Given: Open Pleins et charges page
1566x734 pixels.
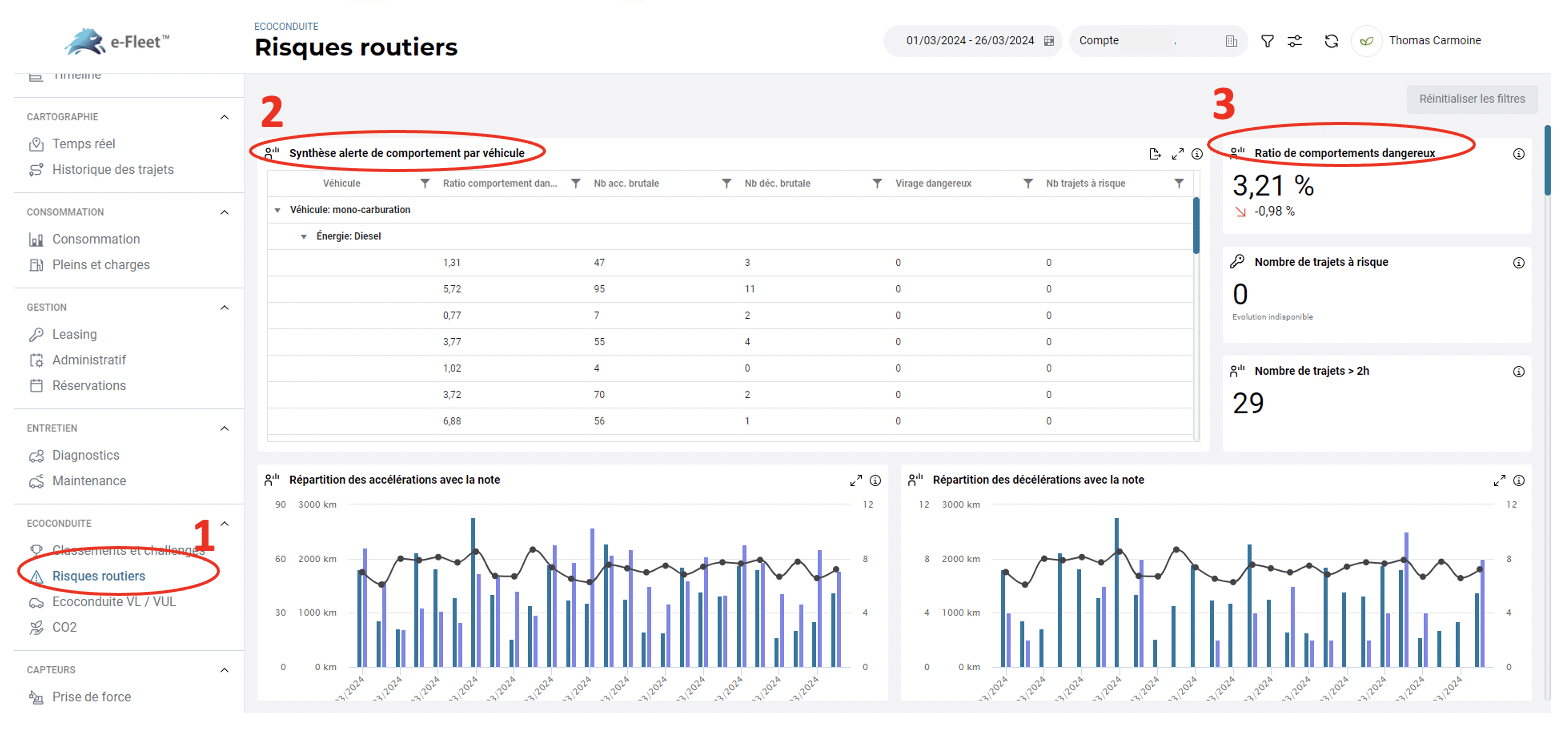Looking at the screenshot, I should pos(101,265).
